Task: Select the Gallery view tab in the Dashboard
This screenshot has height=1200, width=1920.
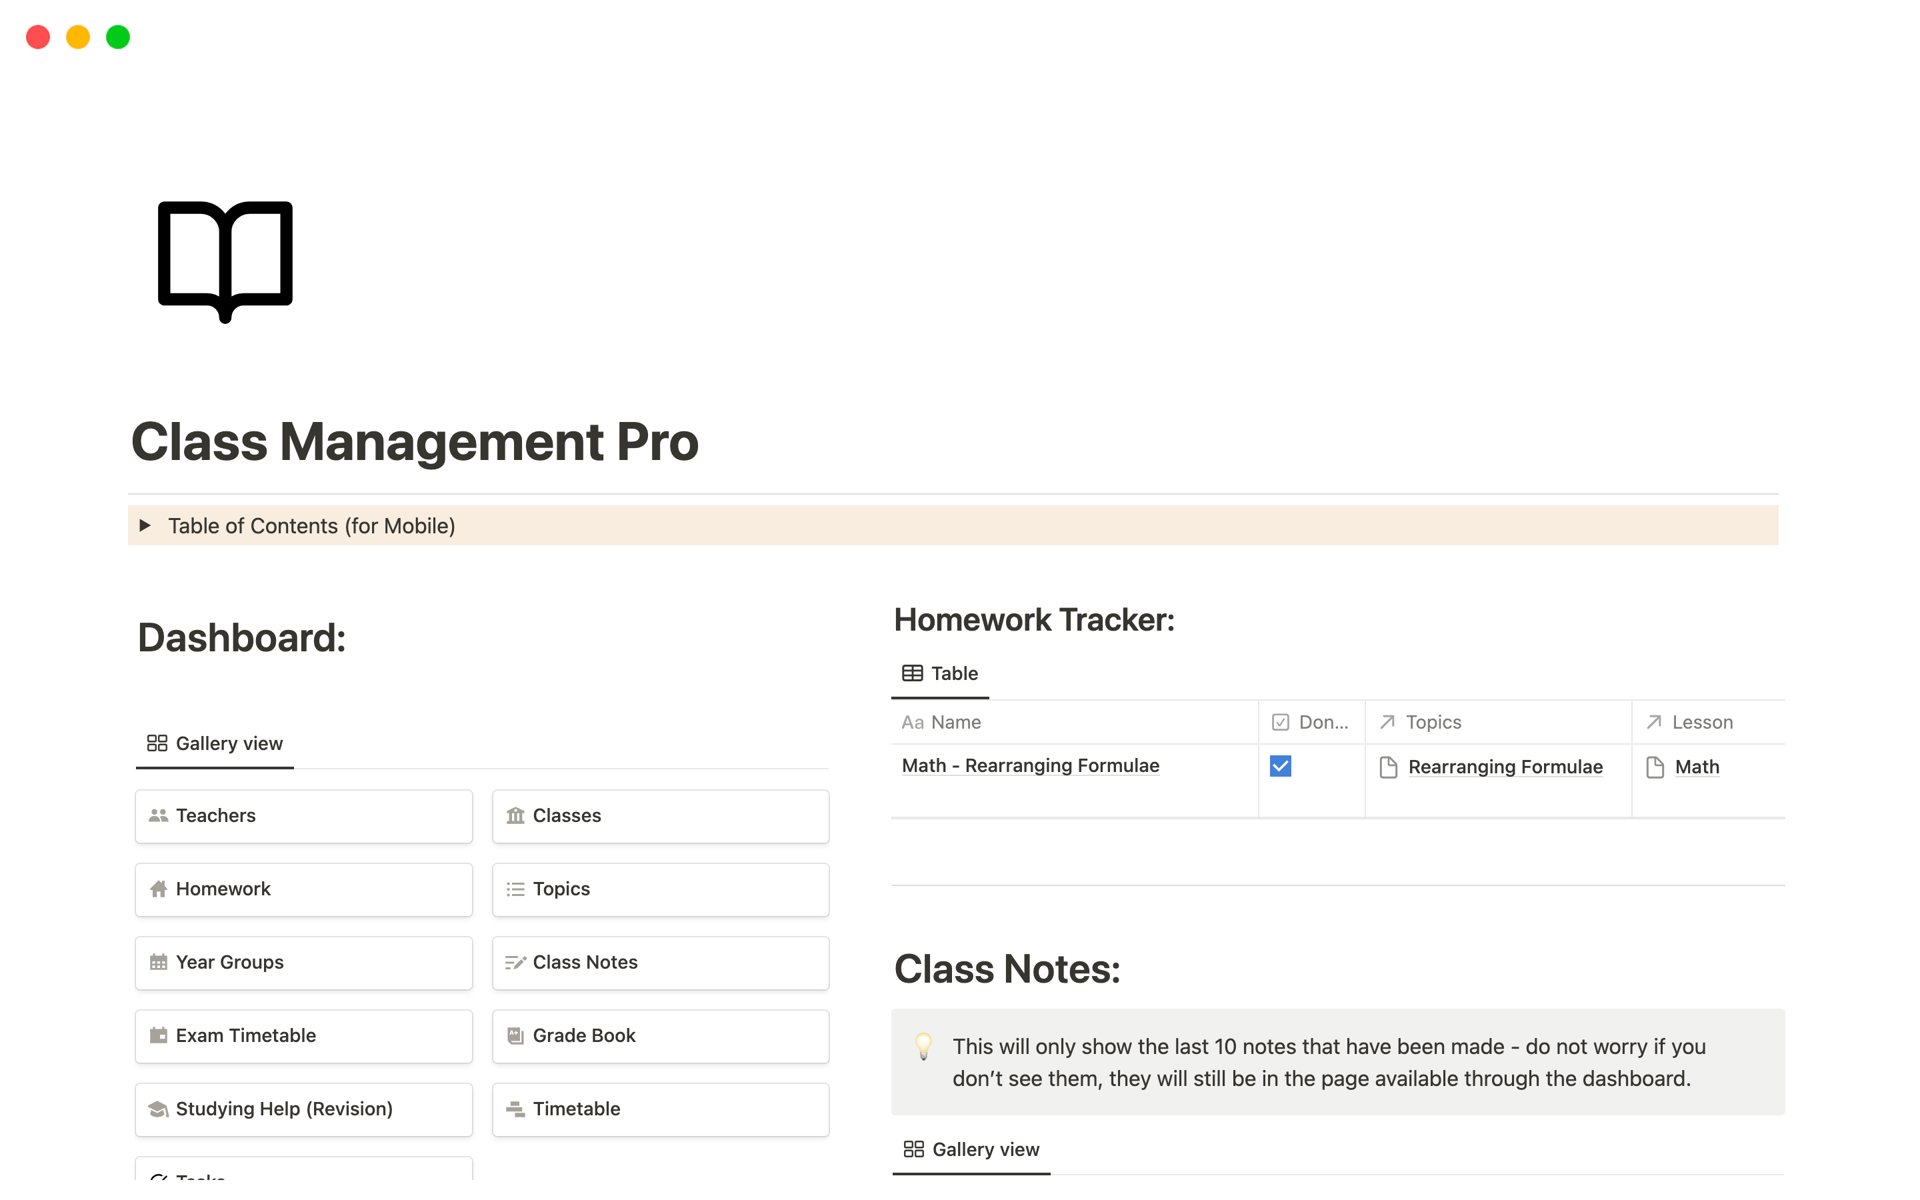Action: point(214,743)
